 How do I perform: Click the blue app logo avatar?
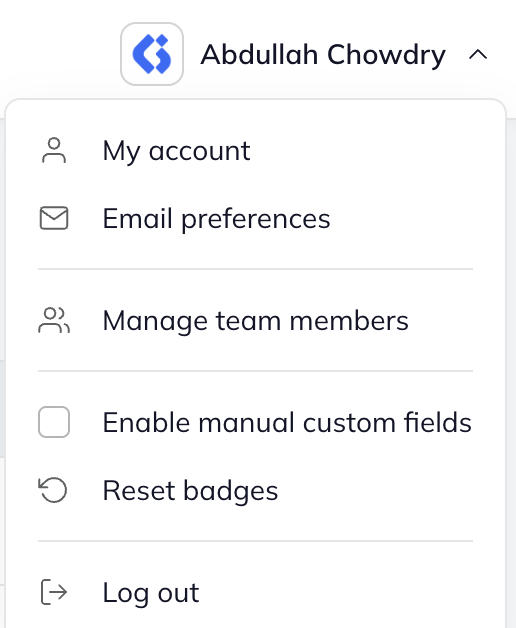pyautogui.click(x=152, y=54)
